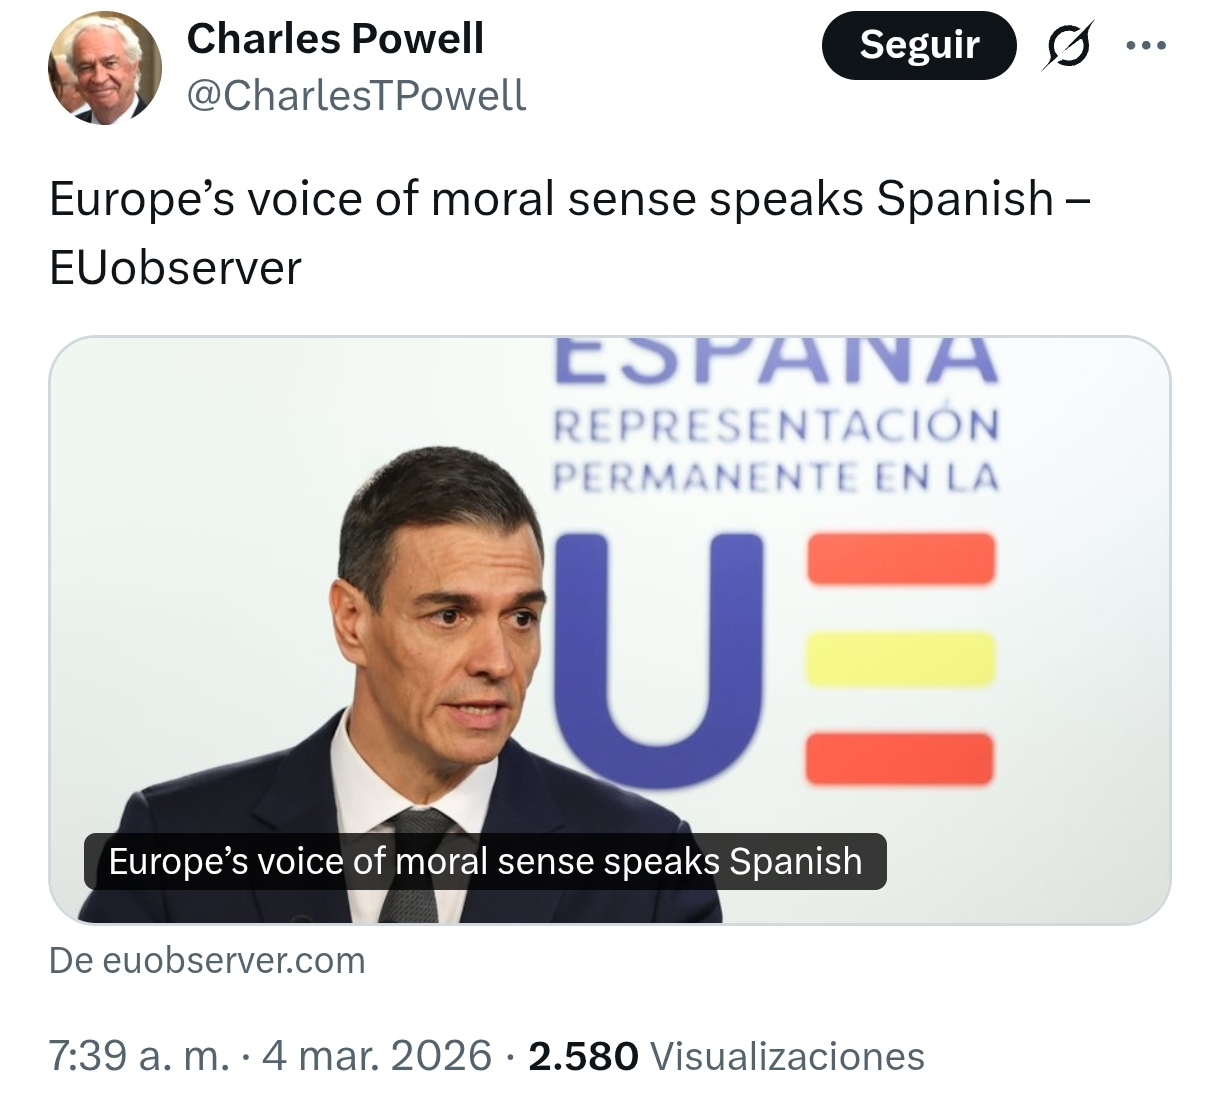
Task: Open Charles Powell's profile avatar
Action: coord(105,68)
